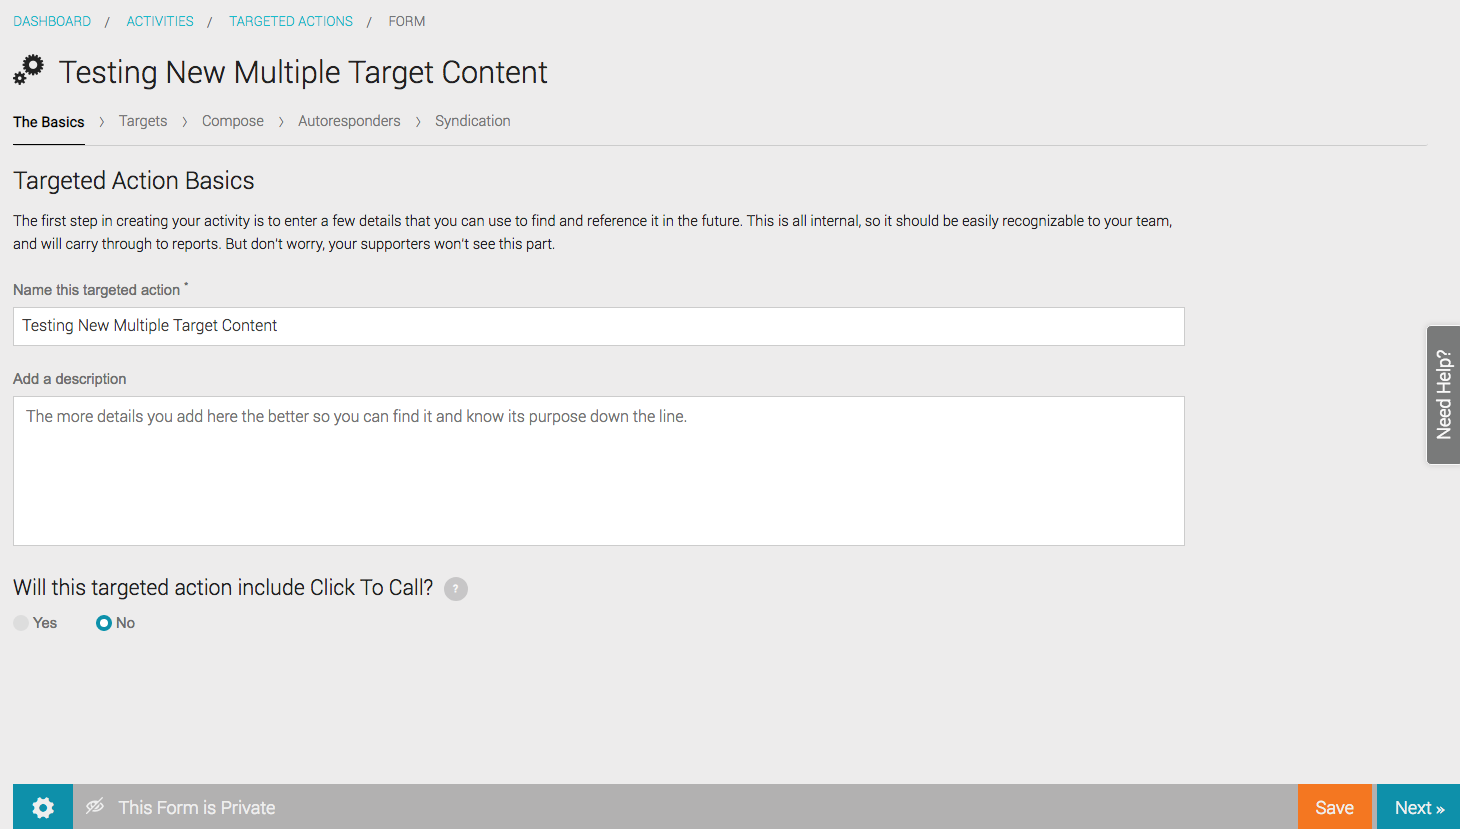Switch to the Autoresponders step

pyautogui.click(x=349, y=121)
